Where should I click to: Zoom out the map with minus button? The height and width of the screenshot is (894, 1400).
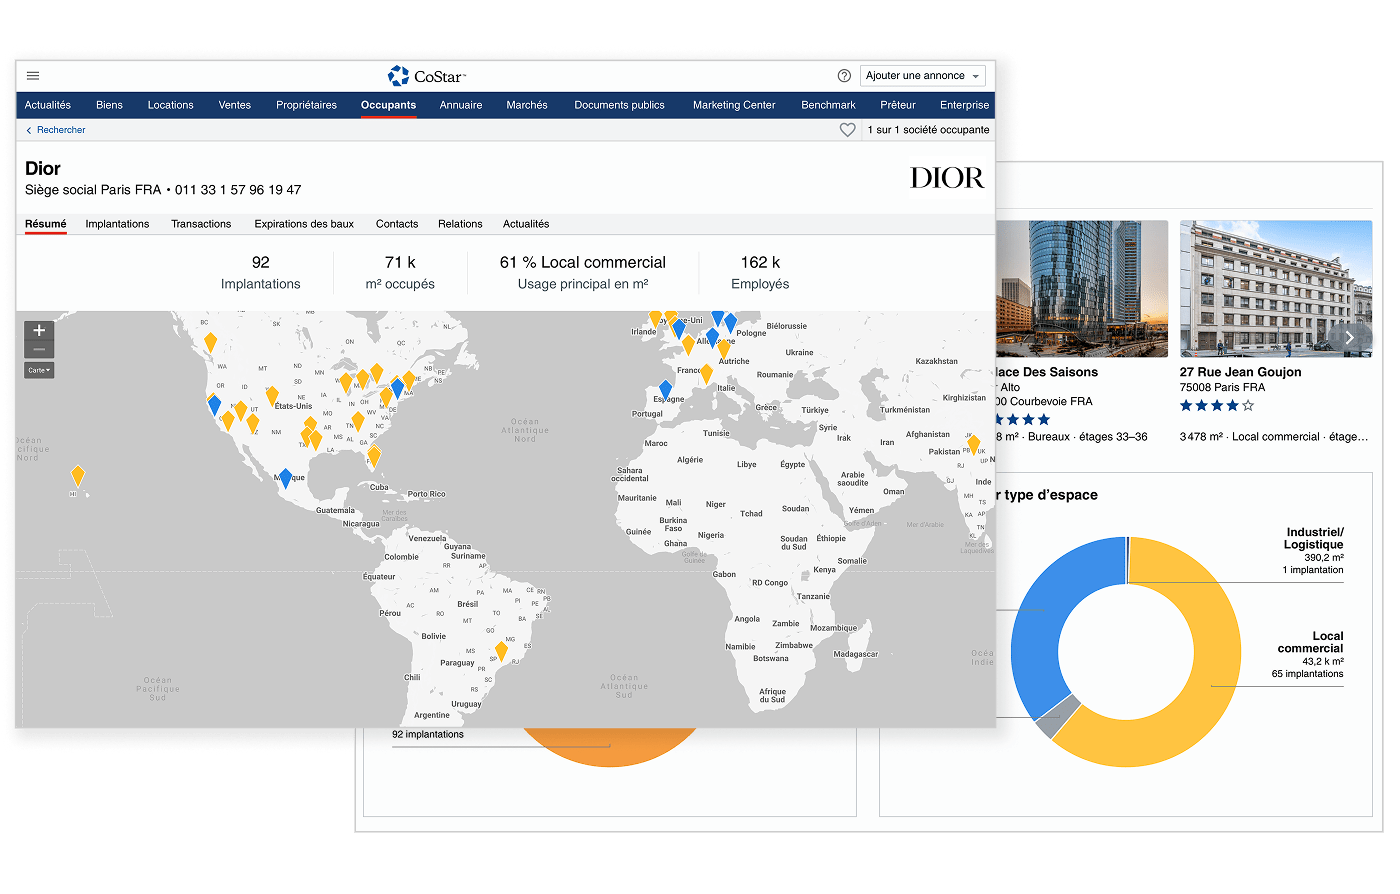[39, 349]
